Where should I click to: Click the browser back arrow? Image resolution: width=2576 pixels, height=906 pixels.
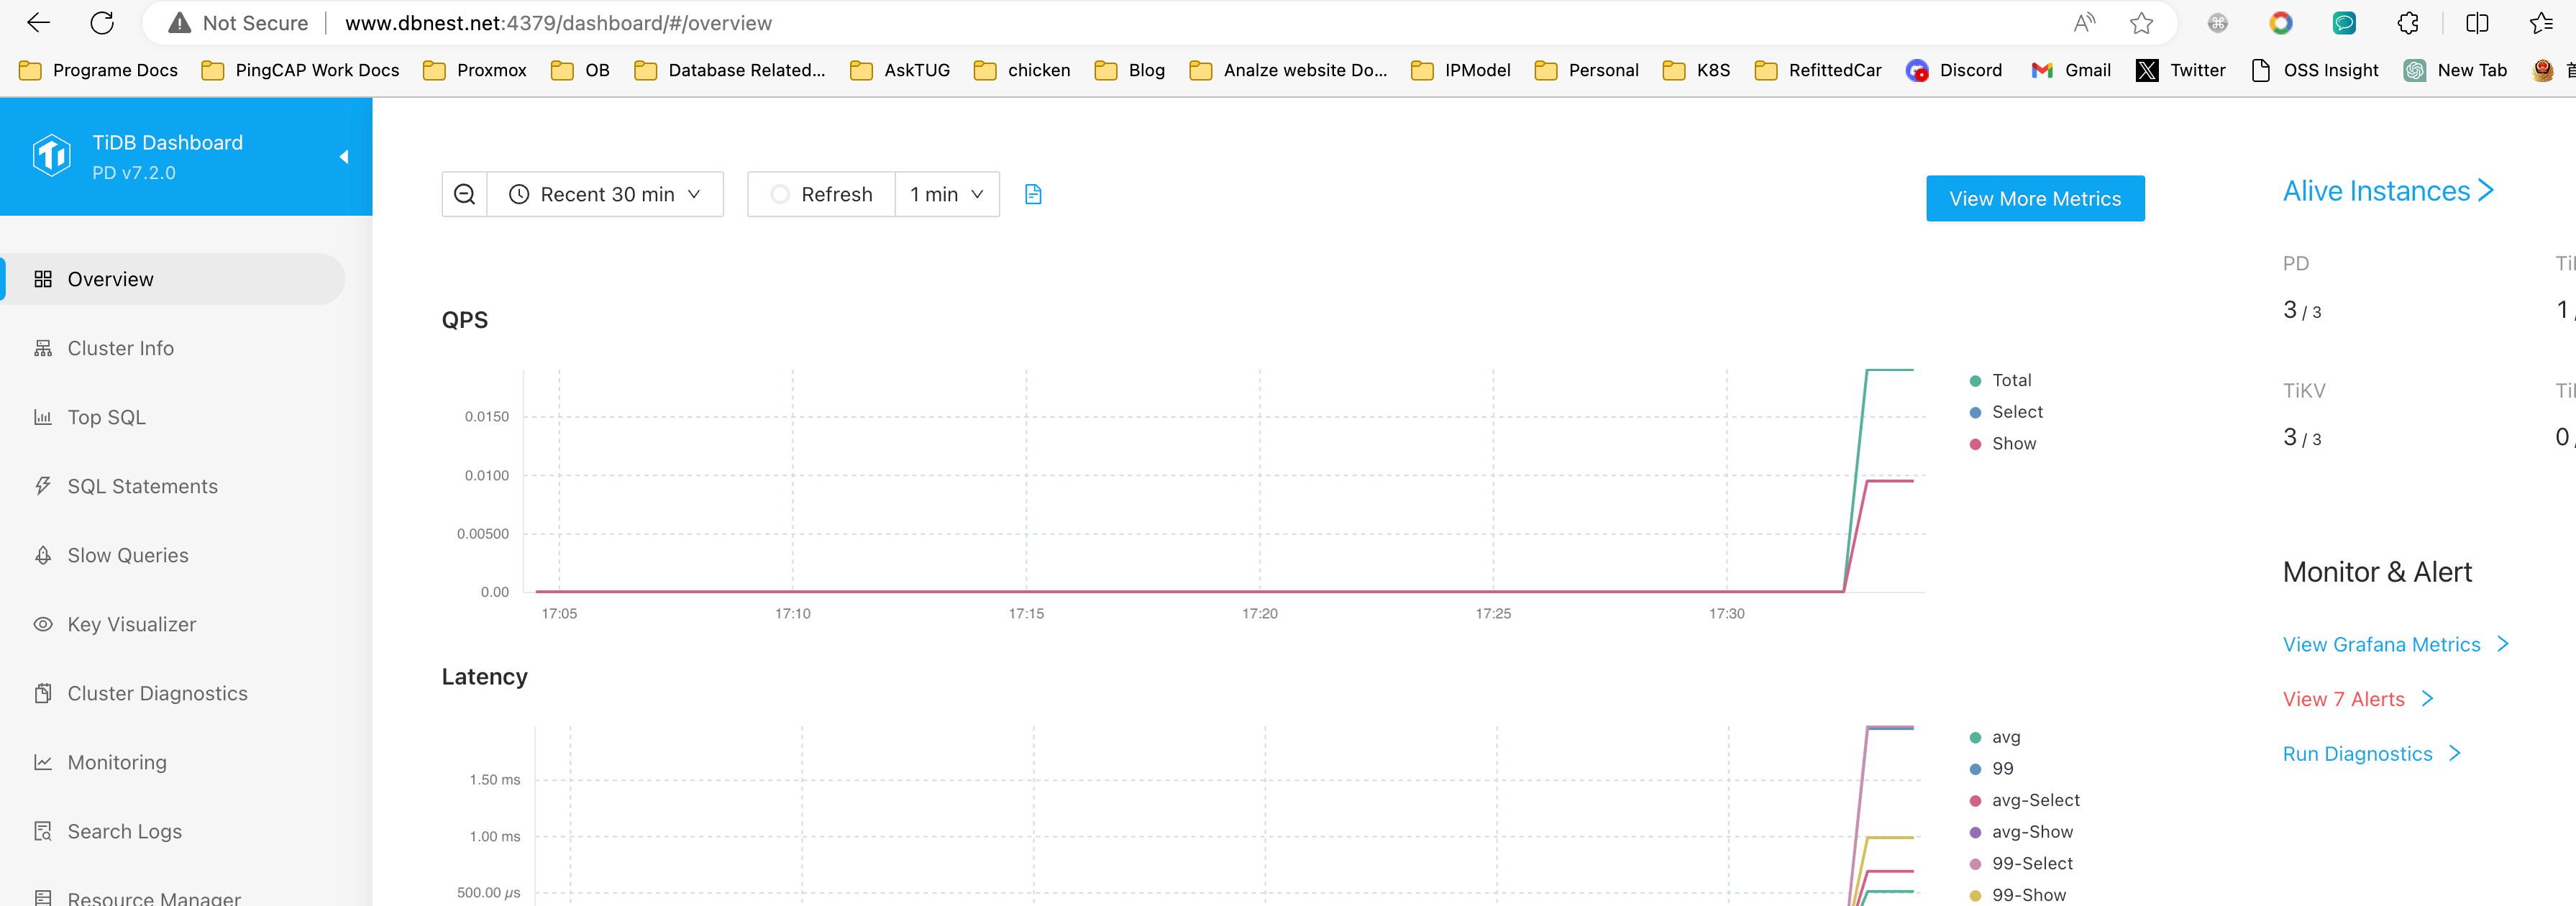click(38, 23)
